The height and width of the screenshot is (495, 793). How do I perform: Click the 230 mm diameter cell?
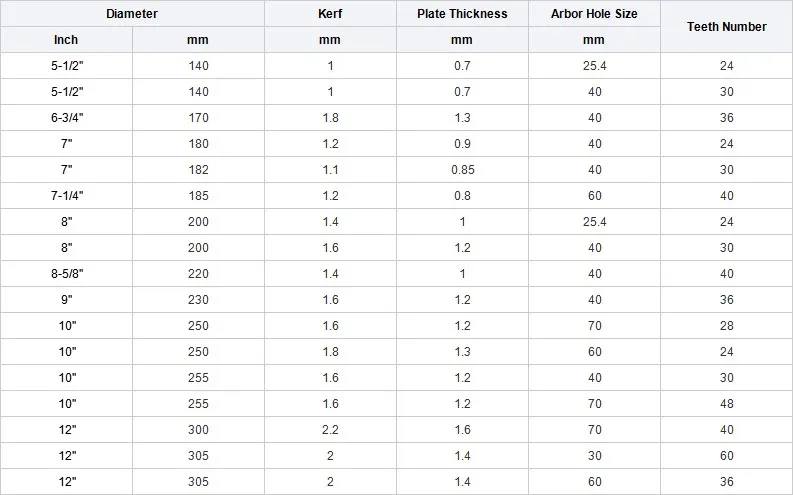click(198, 300)
